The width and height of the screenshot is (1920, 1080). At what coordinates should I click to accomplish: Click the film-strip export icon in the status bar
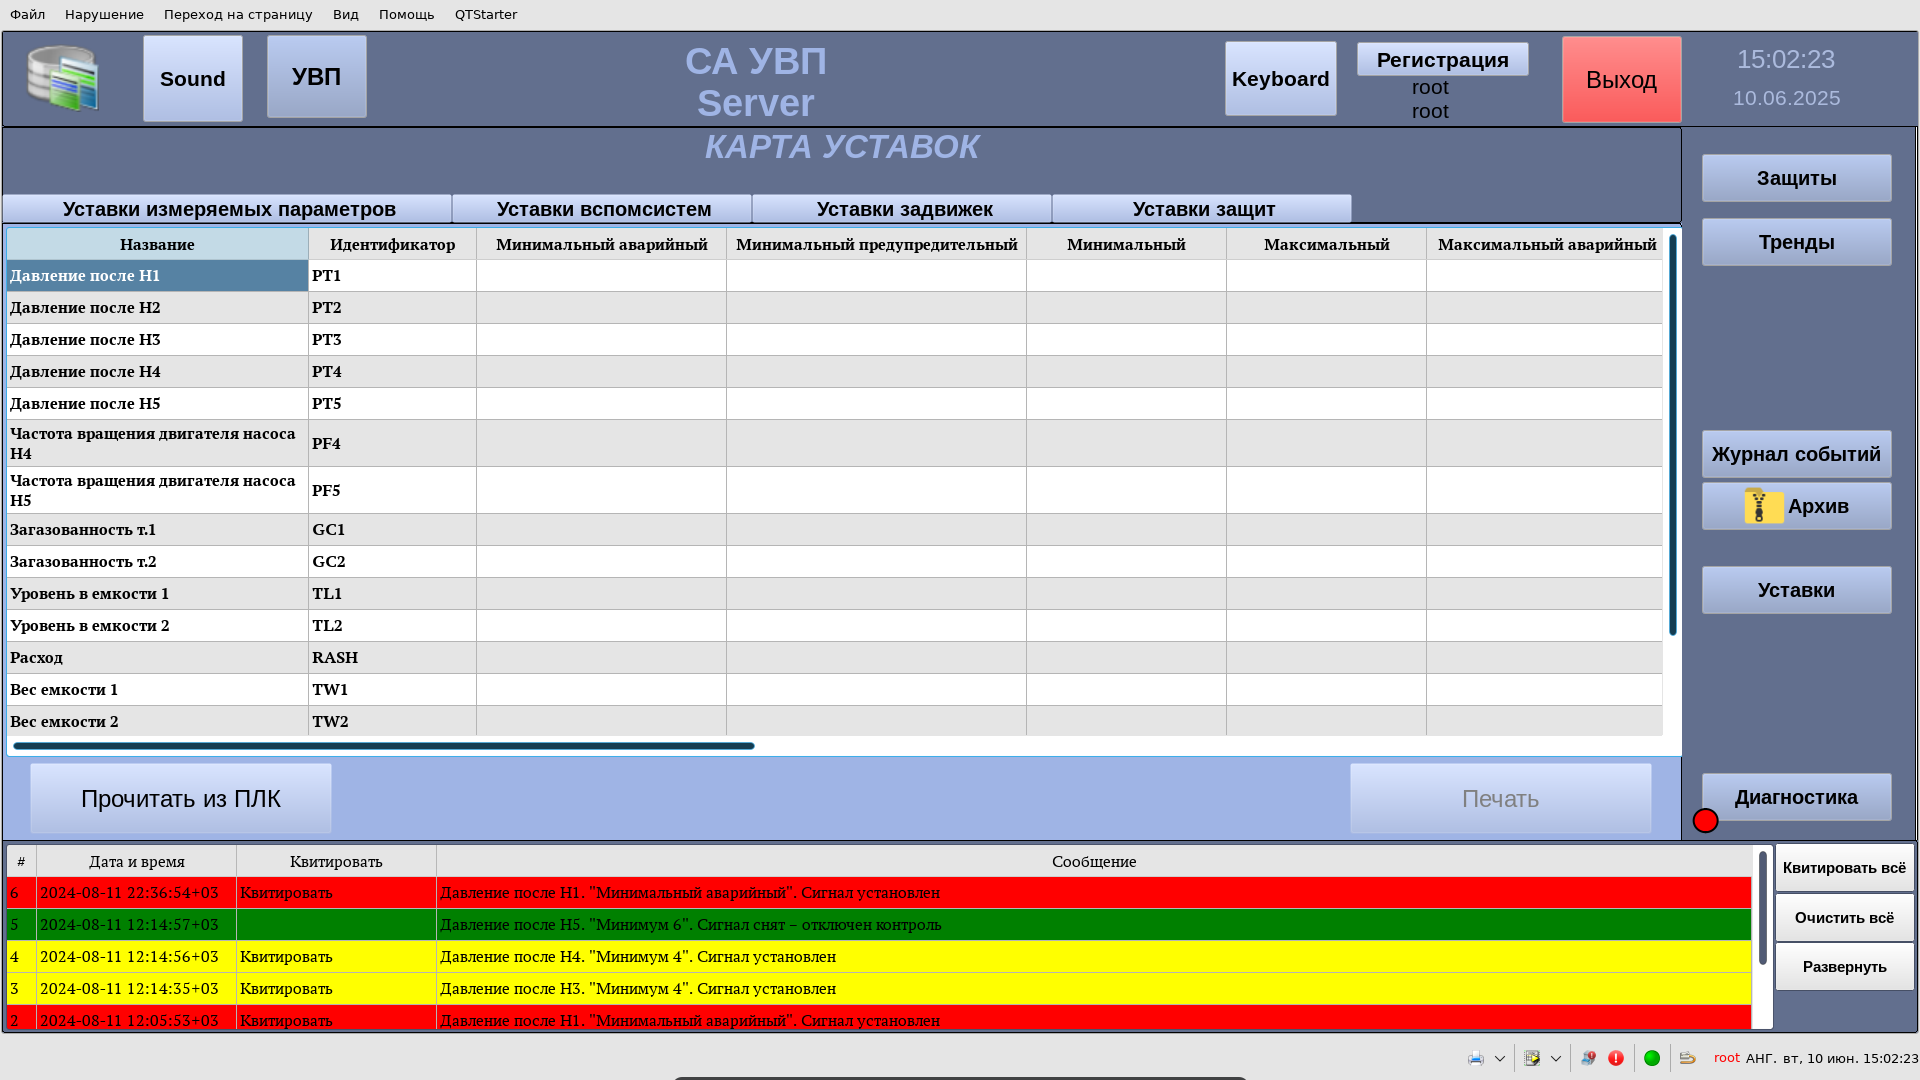1532,1058
